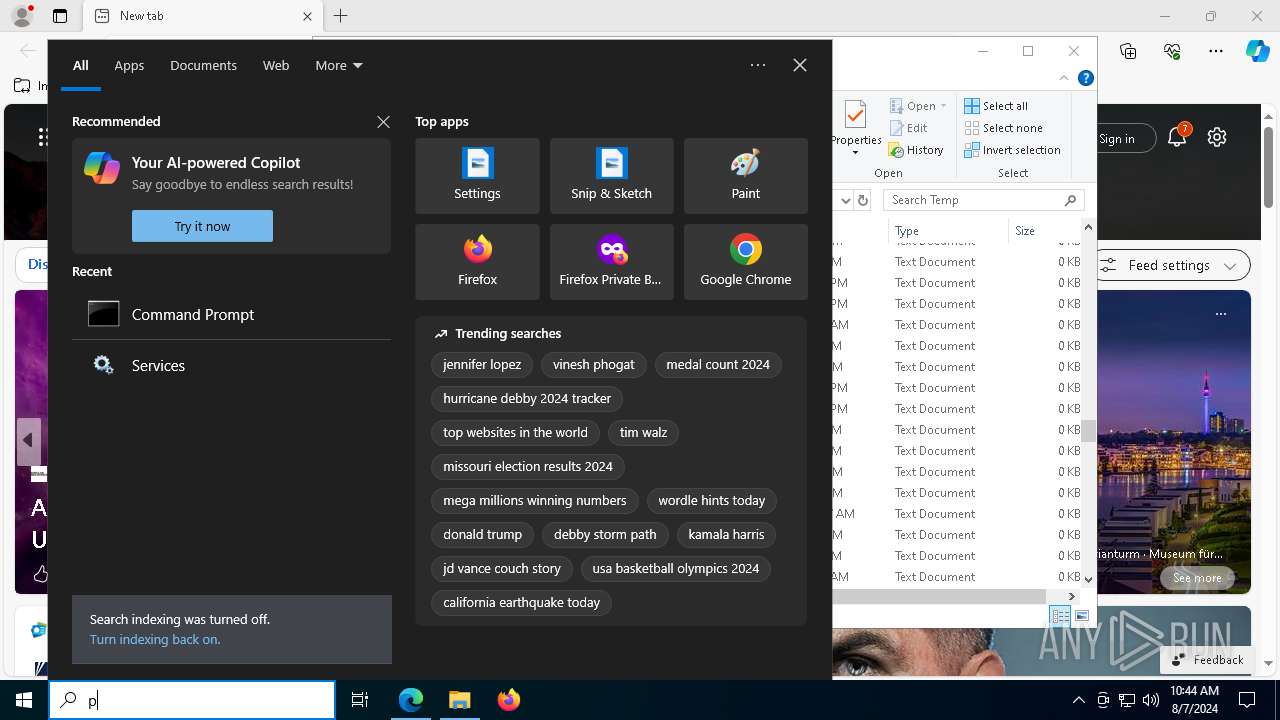Expand the Open dropdown in Explorer
Image resolution: width=1280 pixels, height=720 pixels.
click(943, 106)
